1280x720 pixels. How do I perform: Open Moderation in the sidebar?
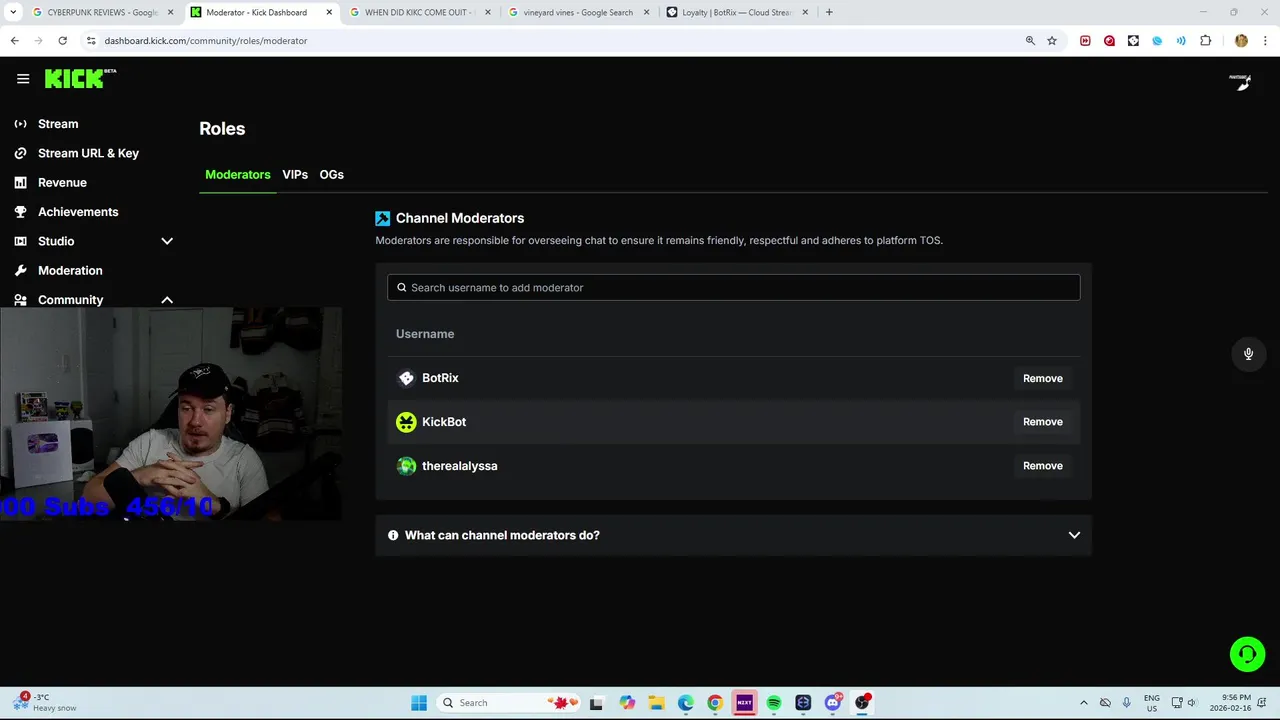tap(70, 270)
